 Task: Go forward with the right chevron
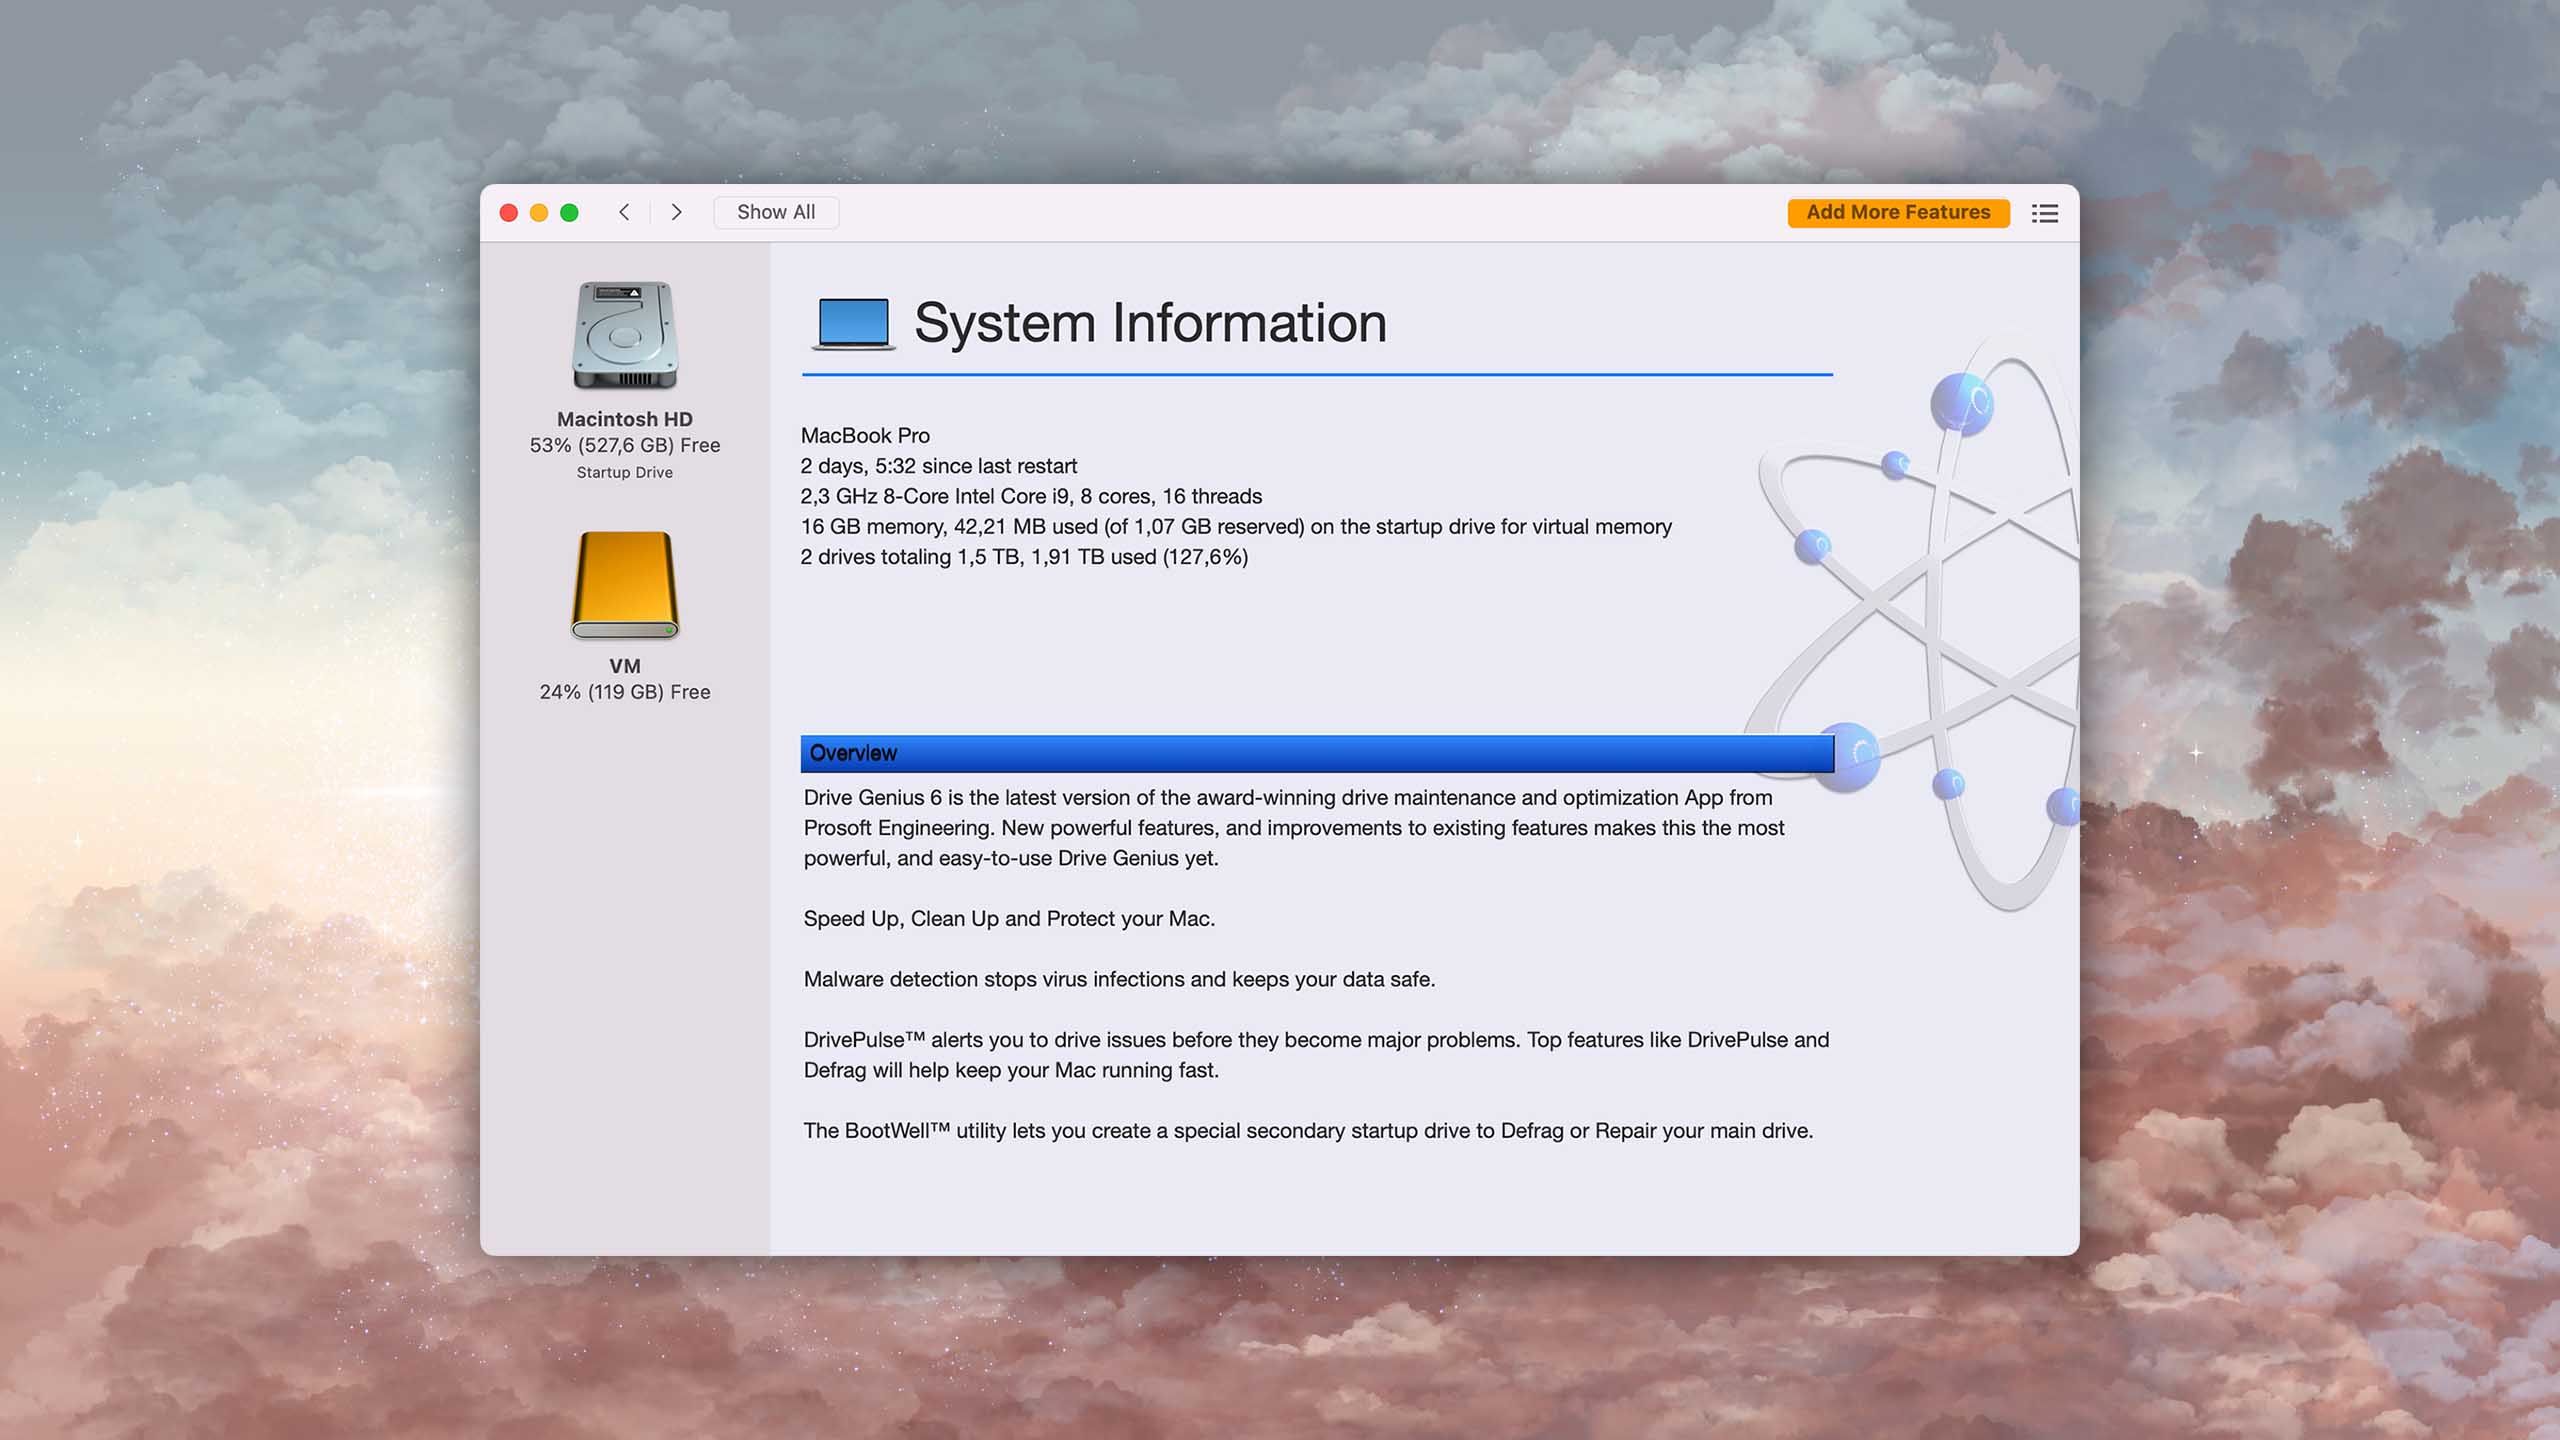(x=676, y=212)
